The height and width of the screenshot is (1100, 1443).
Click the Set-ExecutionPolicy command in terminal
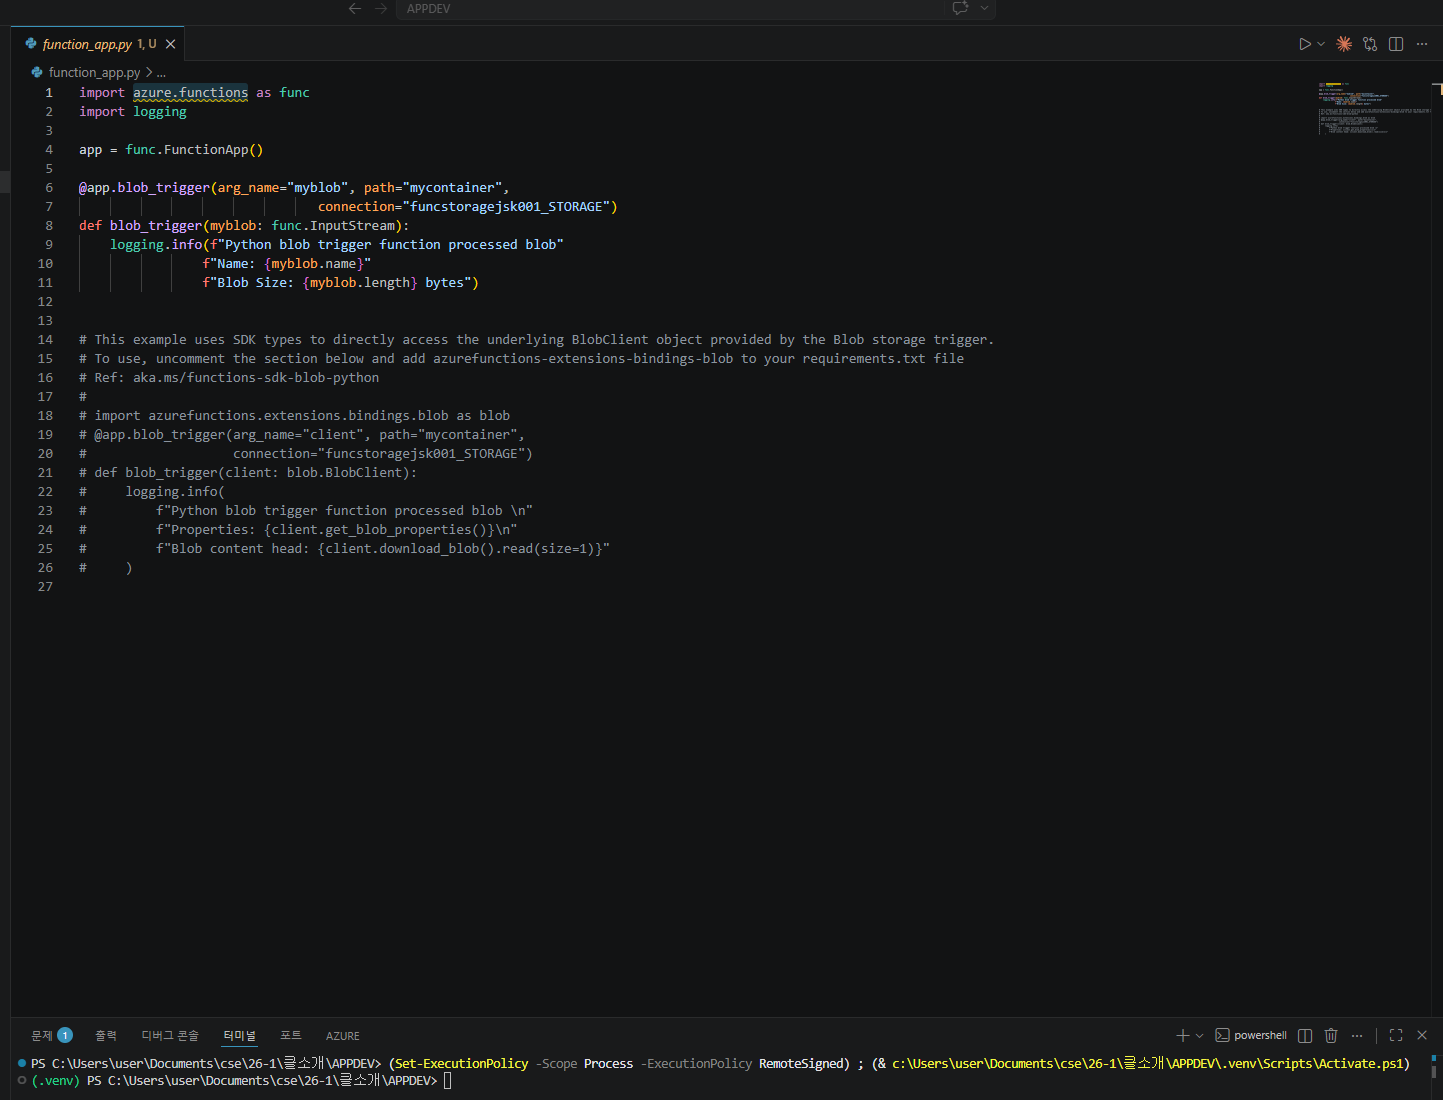click(x=462, y=1063)
